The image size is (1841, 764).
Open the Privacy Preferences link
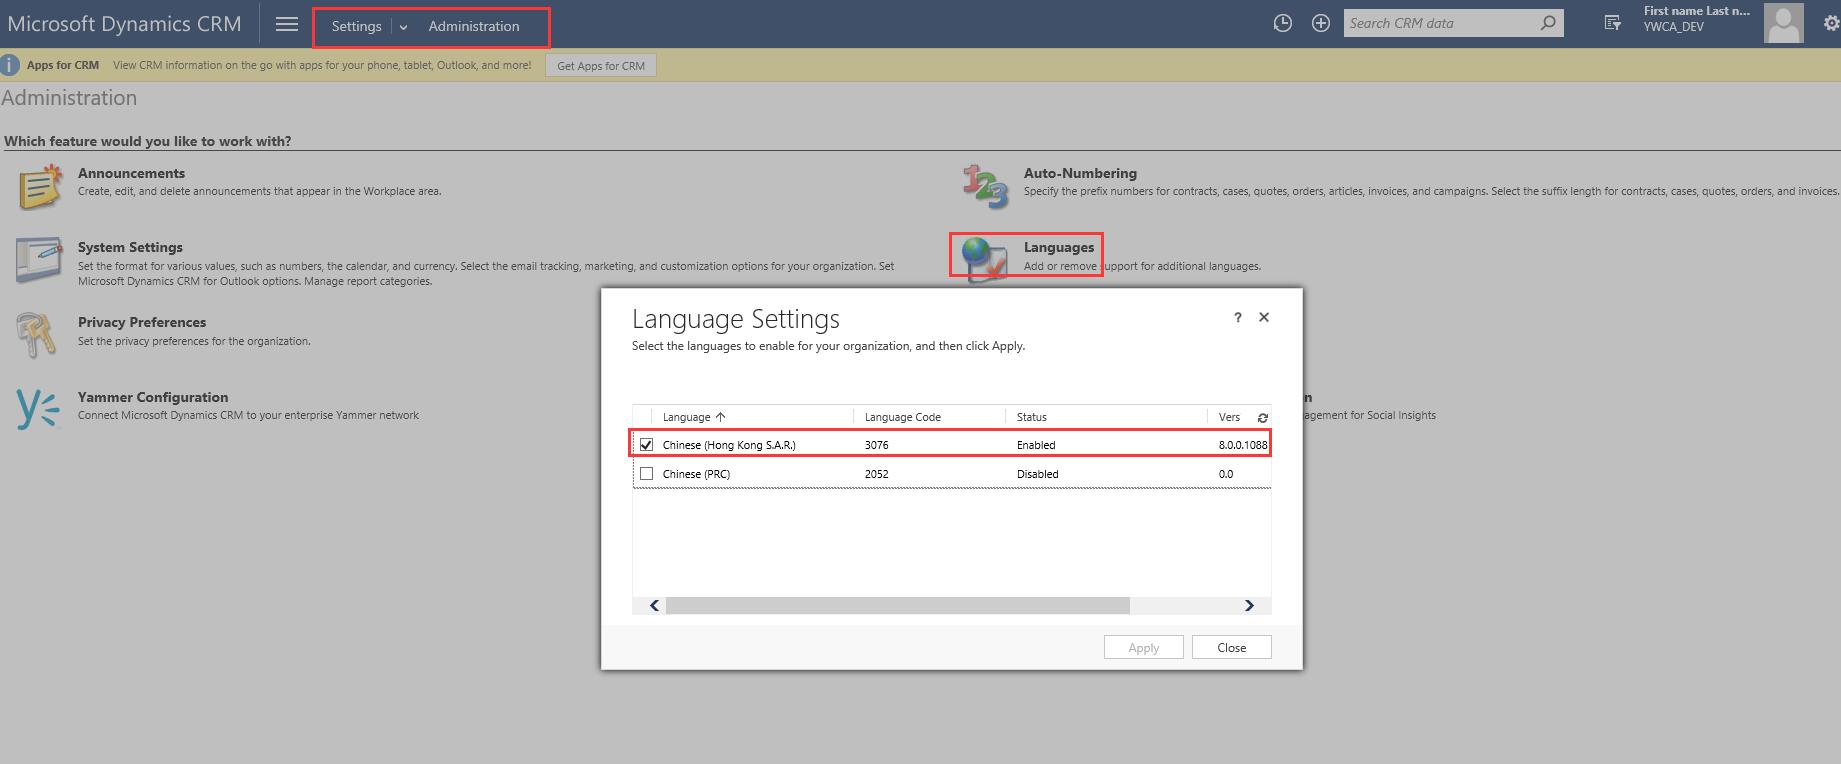[142, 322]
